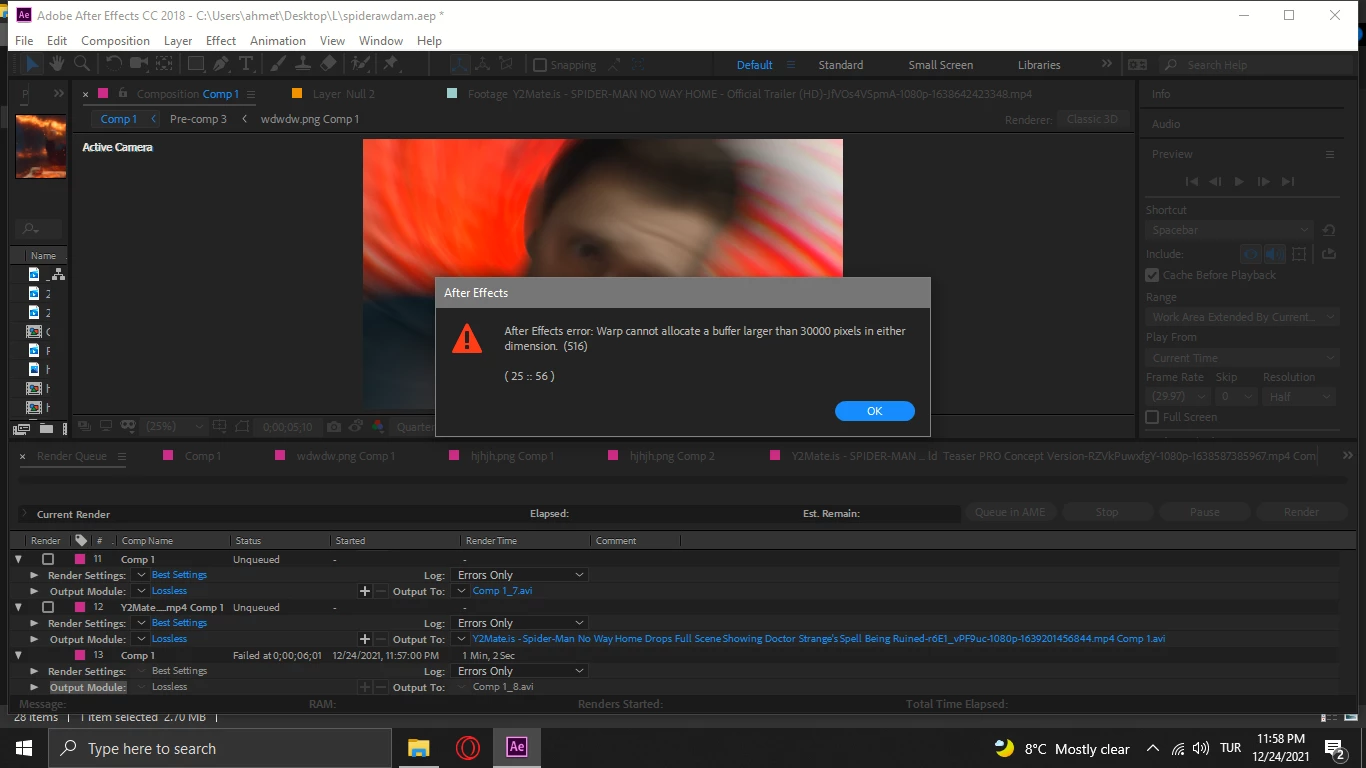This screenshot has height=768, width=1366.
Task: Jump to first frame in Preview panel
Action: point(1191,181)
